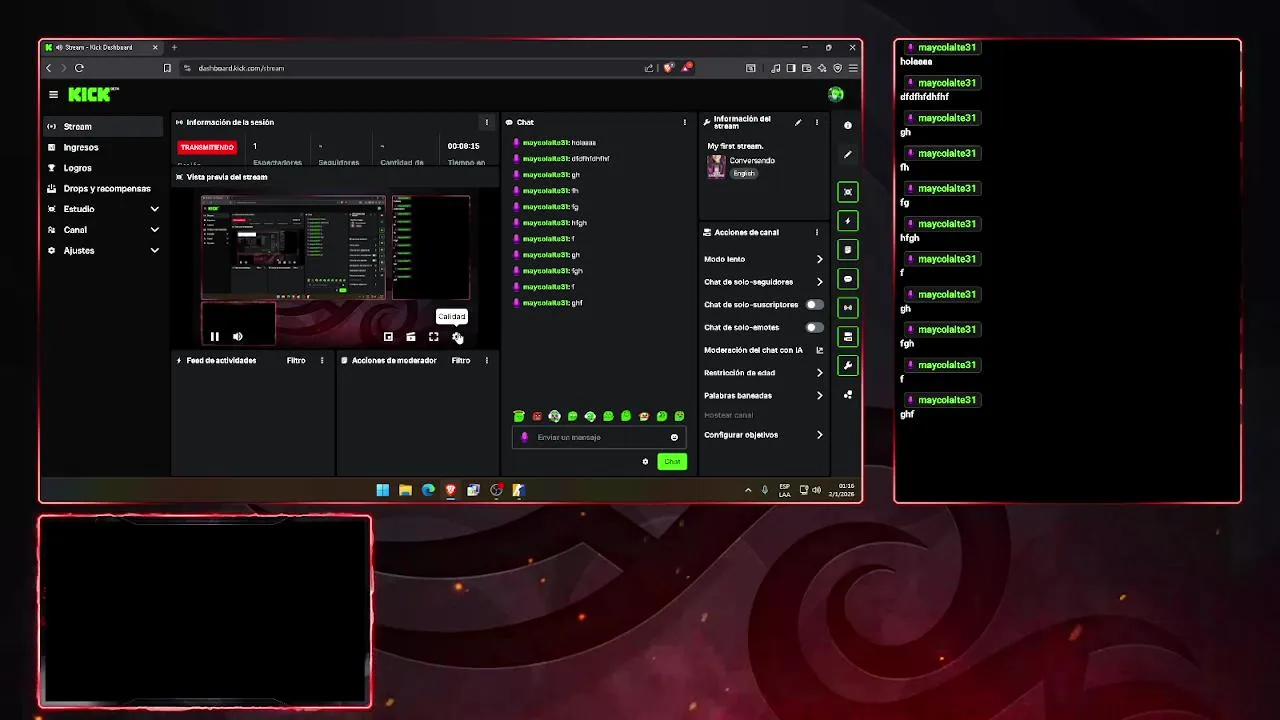Insert the first quick emote above message box
This screenshot has width=1280, height=720.
(x=519, y=416)
